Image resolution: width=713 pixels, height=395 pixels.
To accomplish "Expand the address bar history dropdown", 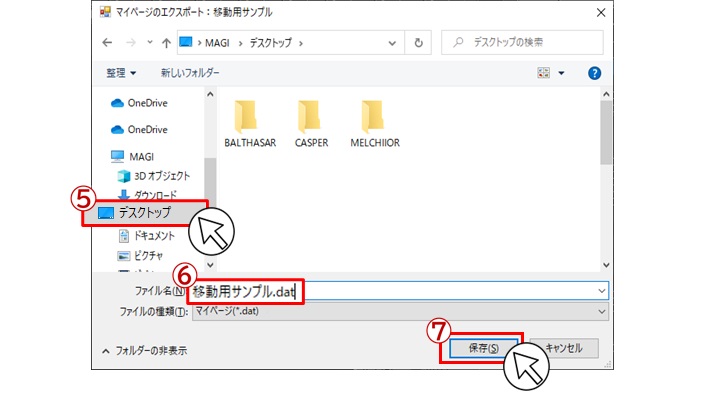I will [392, 43].
